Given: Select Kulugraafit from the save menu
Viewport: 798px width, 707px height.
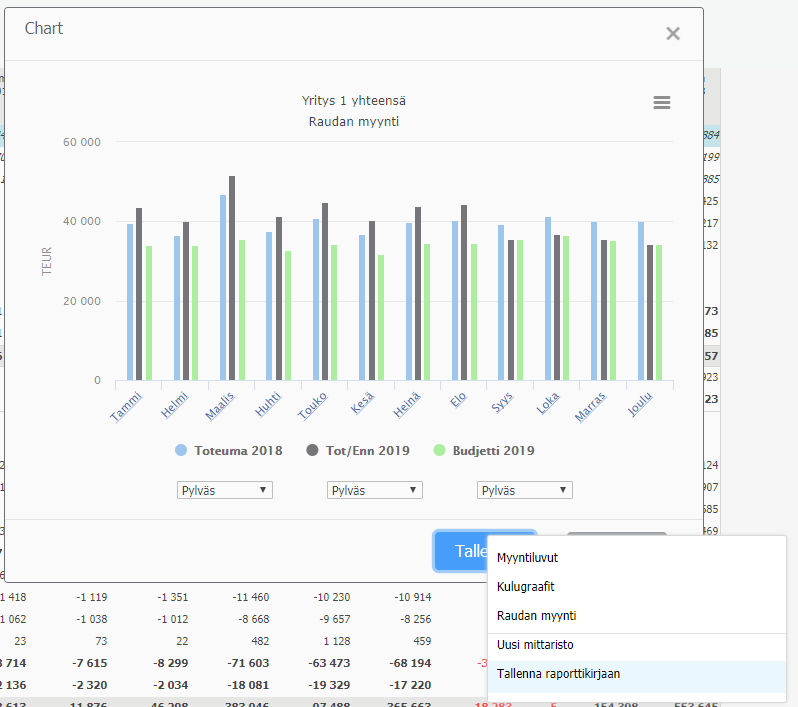Looking at the screenshot, I should click(x=526, y=587).
